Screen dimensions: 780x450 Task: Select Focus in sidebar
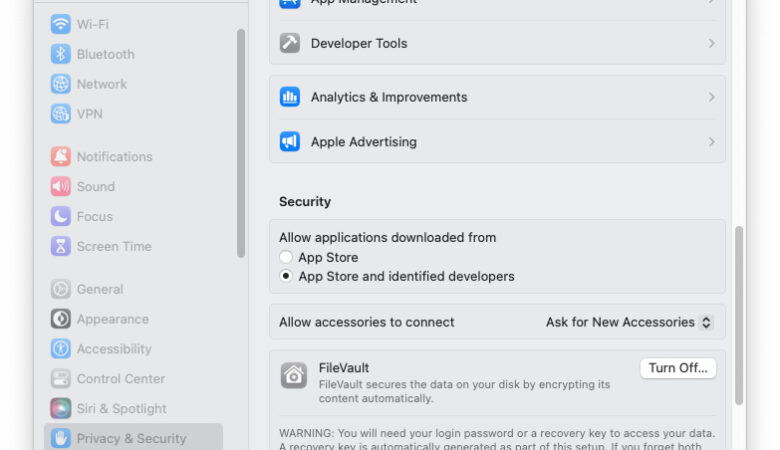click(133, 216)
